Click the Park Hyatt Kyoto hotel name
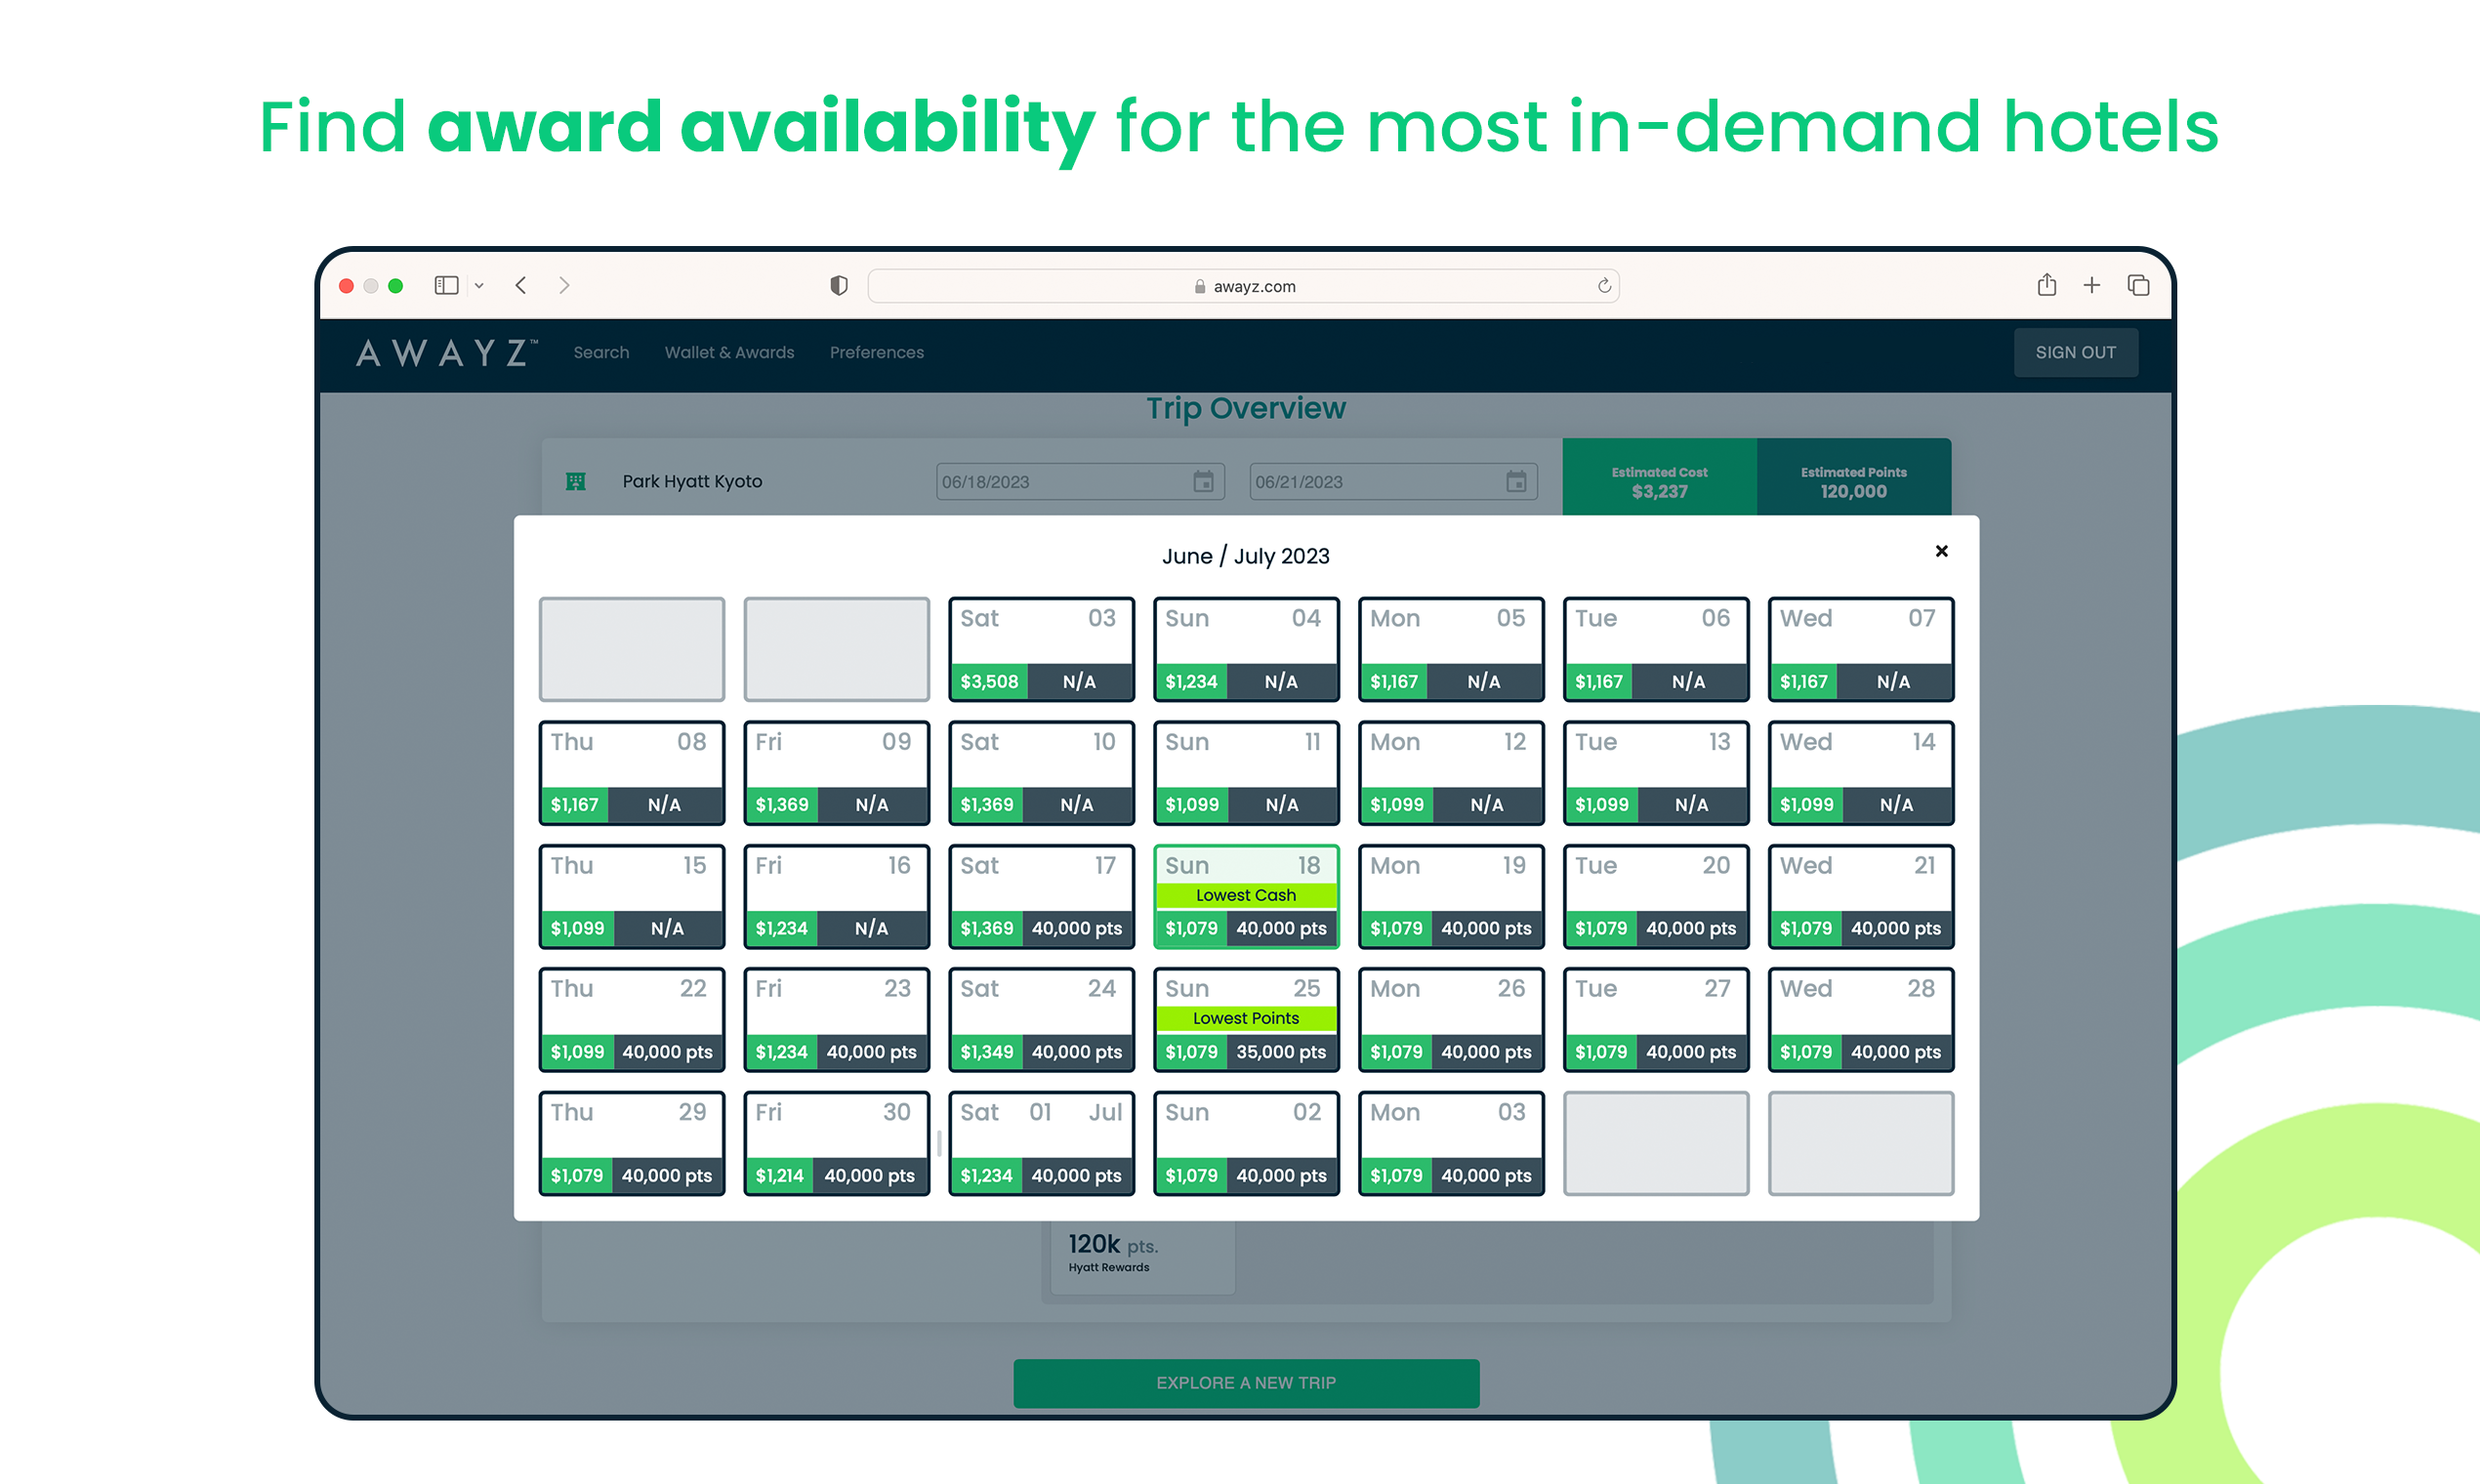The image size is (2480, 1484). pyautogui.click(x=692, y=482)
